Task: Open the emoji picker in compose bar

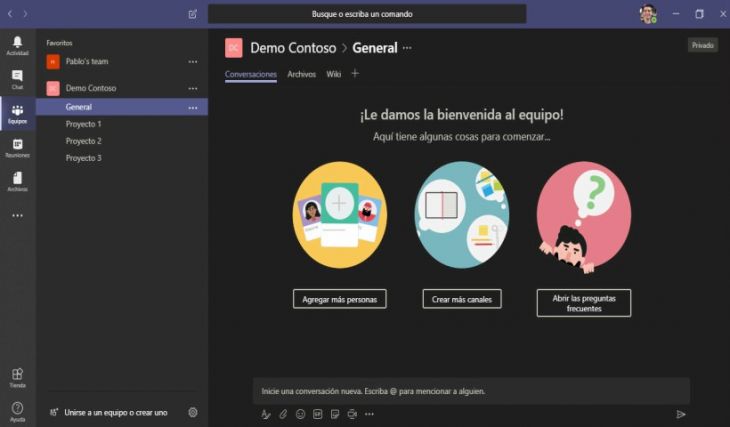Action: click(x=300, y=414)
